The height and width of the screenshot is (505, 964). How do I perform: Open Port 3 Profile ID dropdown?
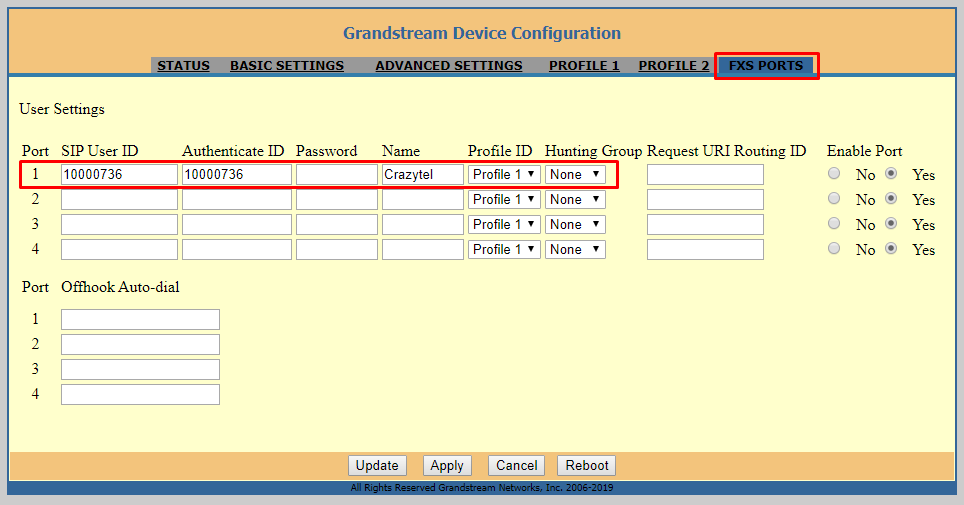[504, 224]
